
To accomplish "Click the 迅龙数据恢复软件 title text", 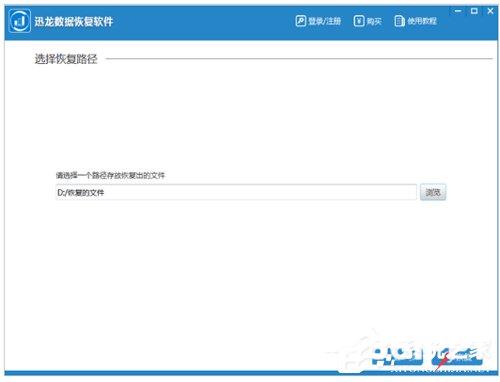I will pyautogui.click(x=74, y=22).
